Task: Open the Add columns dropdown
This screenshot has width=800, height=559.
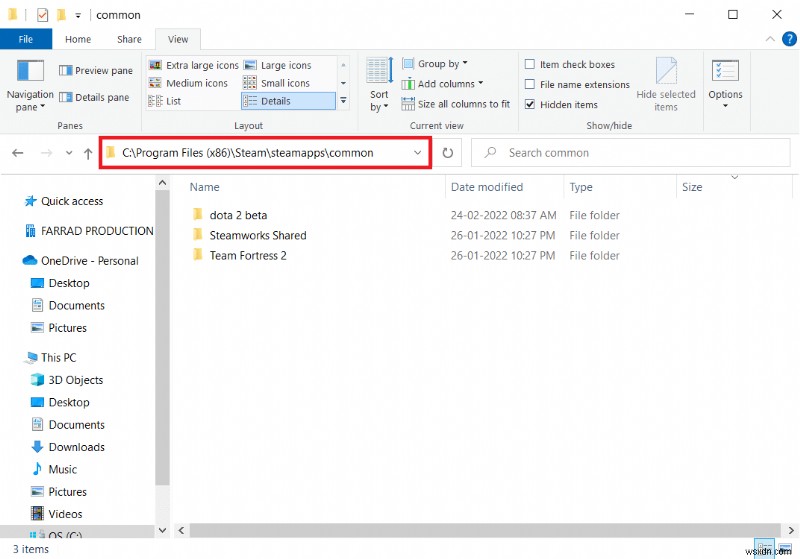Action: click(442, 84)
